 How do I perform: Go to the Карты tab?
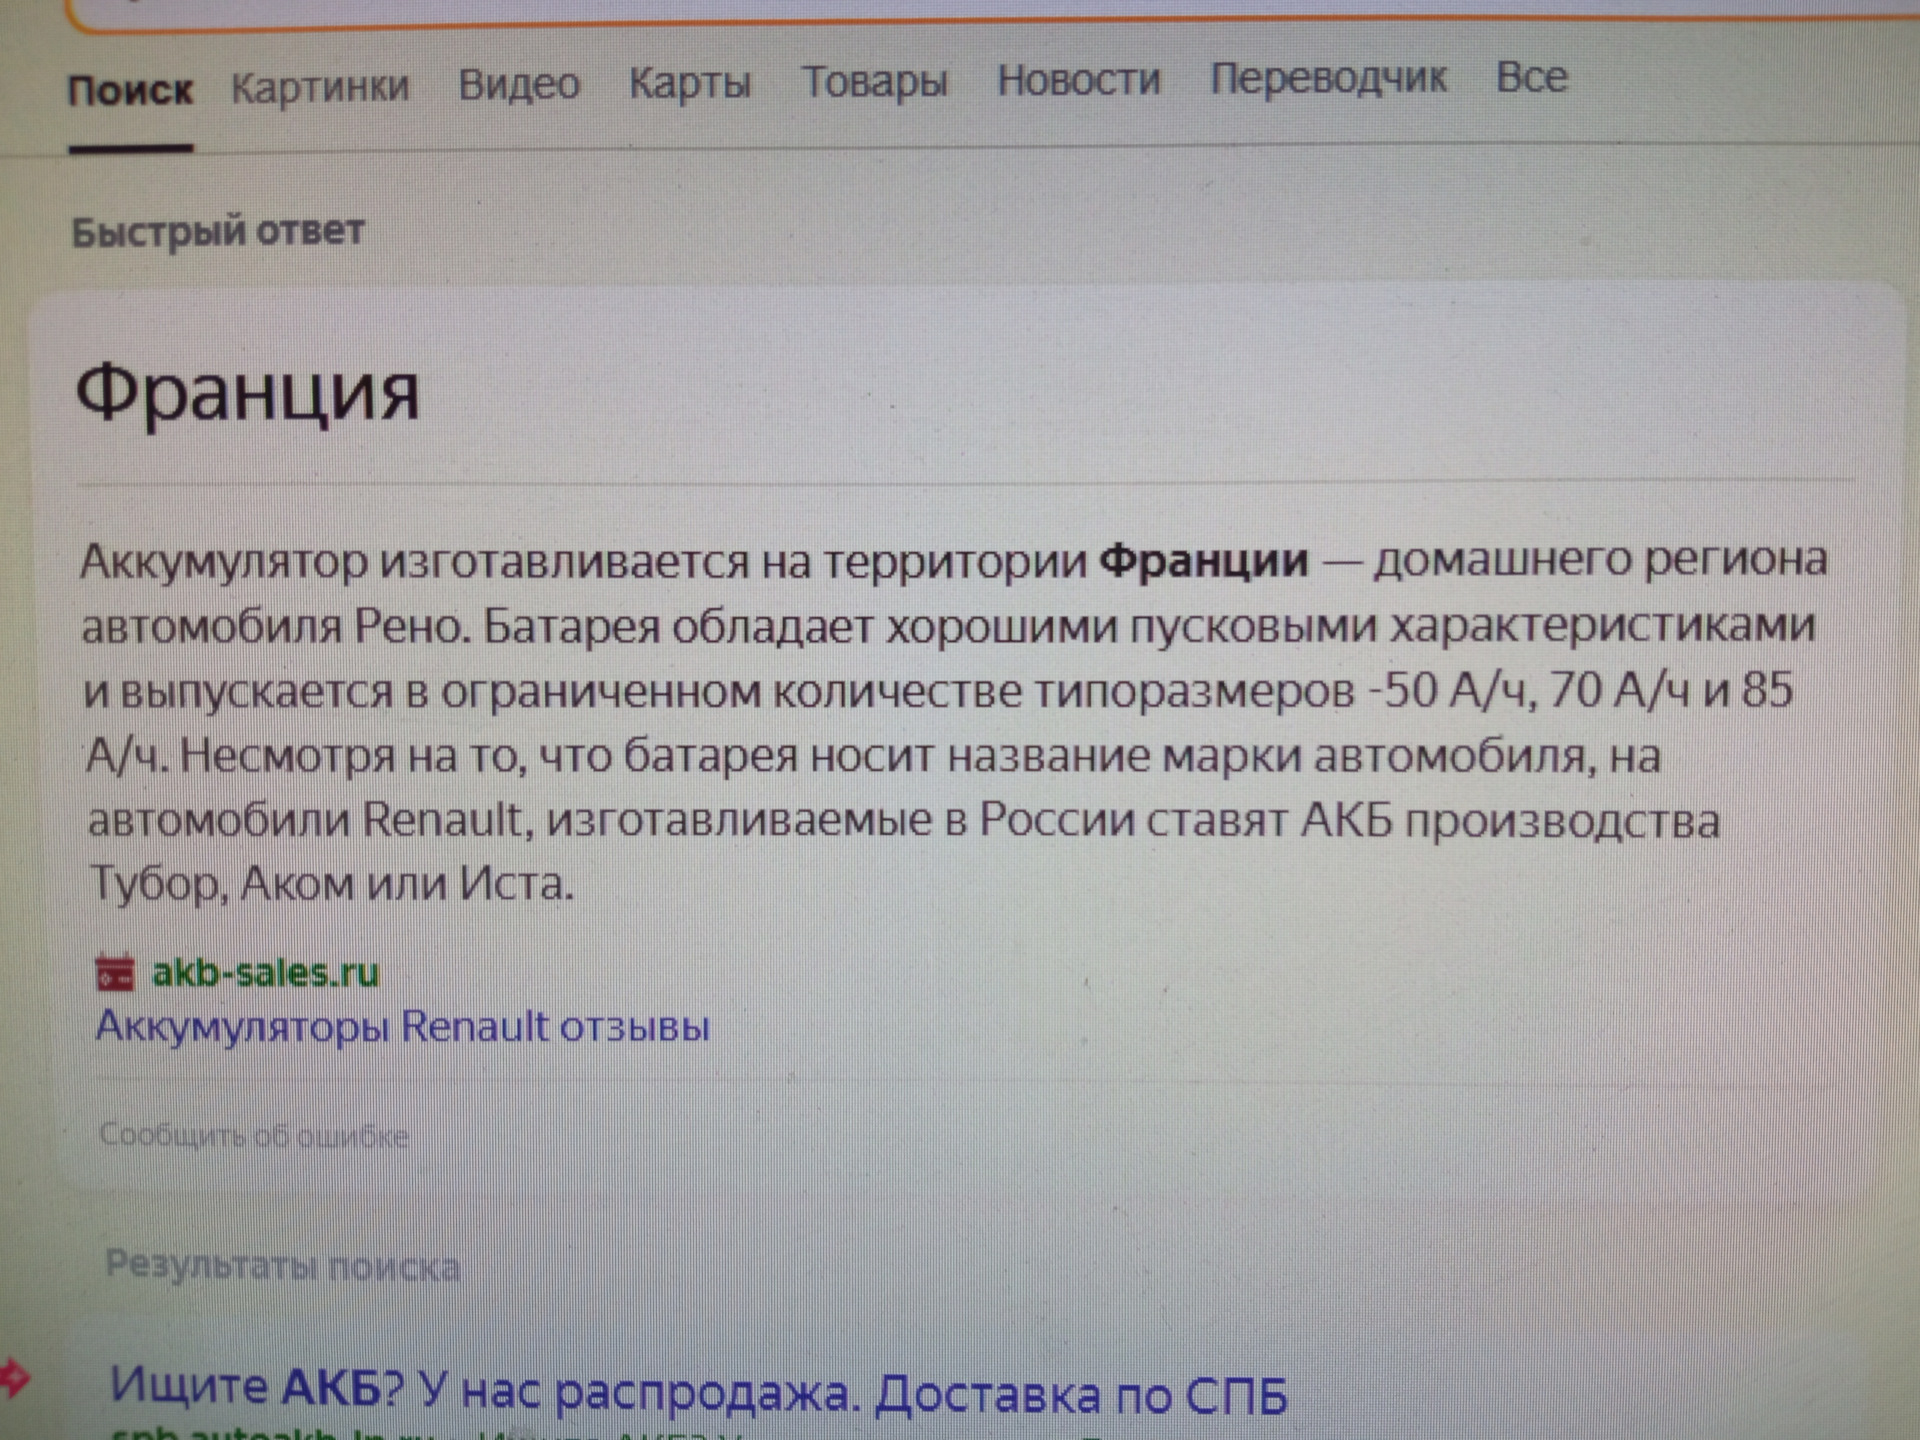(x=690, y=83)
